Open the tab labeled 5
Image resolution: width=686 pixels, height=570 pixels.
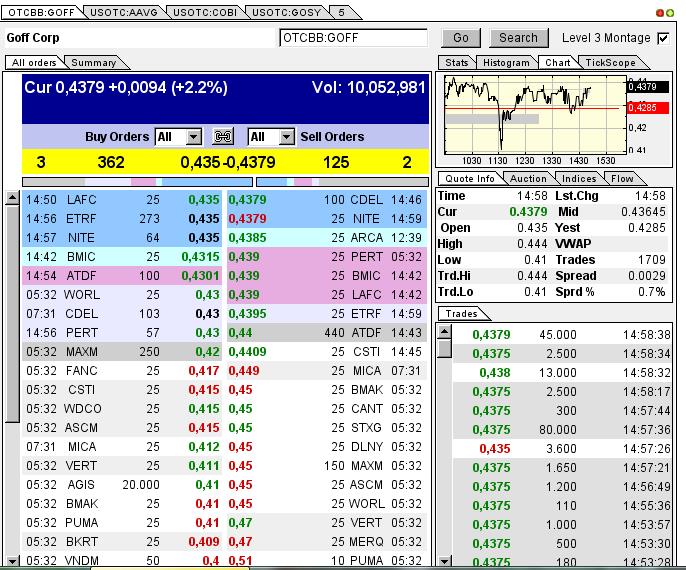coord(342,13)
